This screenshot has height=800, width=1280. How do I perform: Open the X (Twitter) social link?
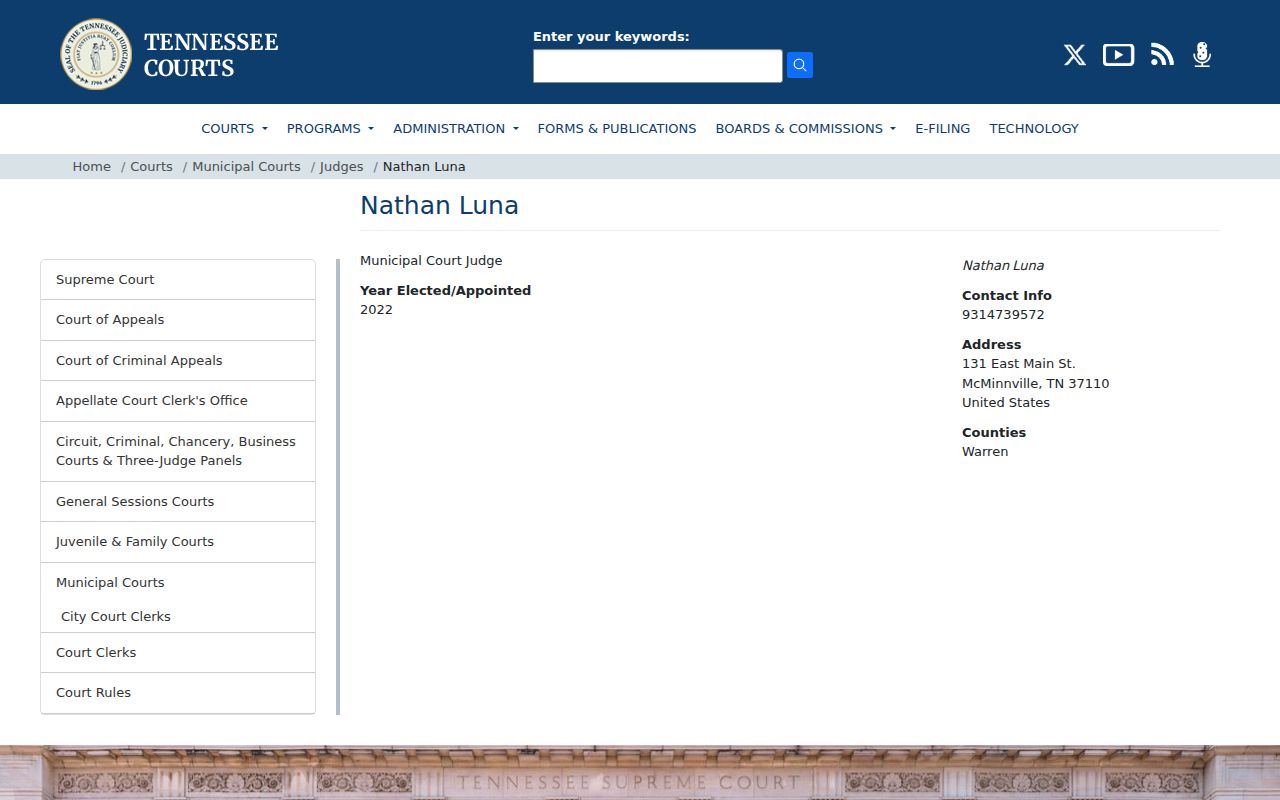pyautogui.click(x=1075, y=55)
